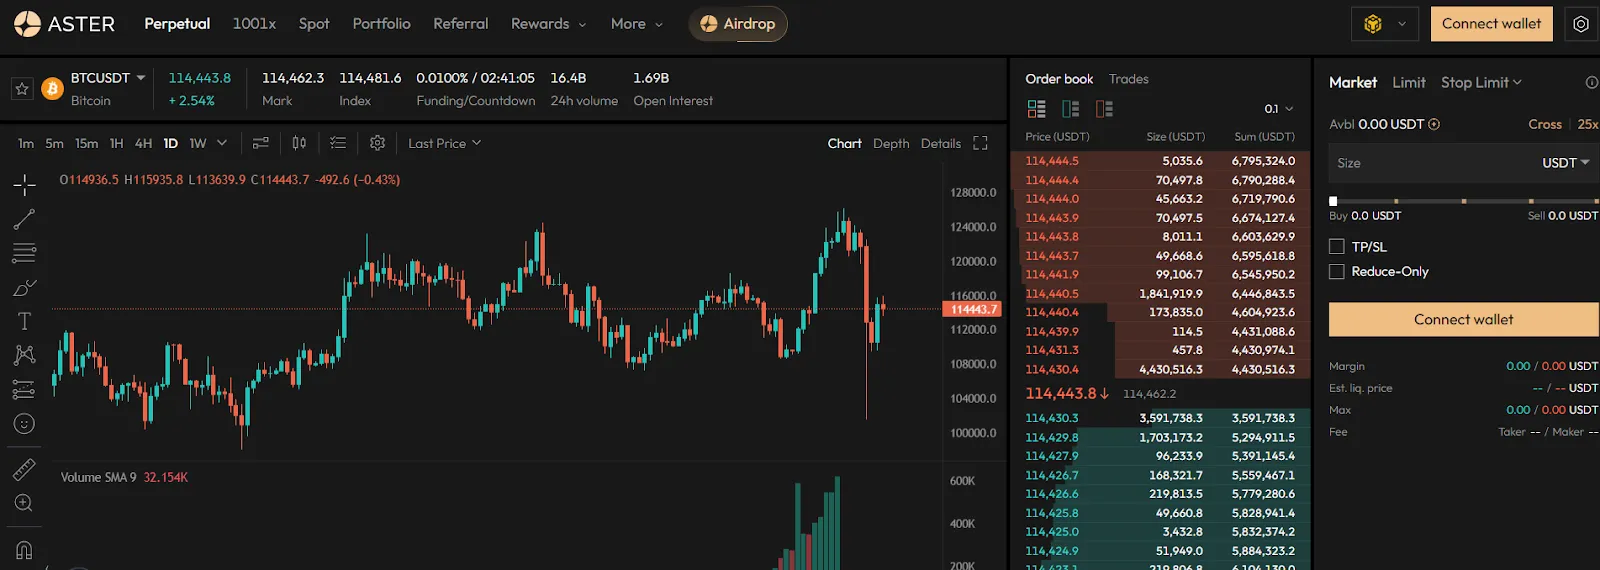
Task: Select the zoom-in tool
Action: coord(24,503)
